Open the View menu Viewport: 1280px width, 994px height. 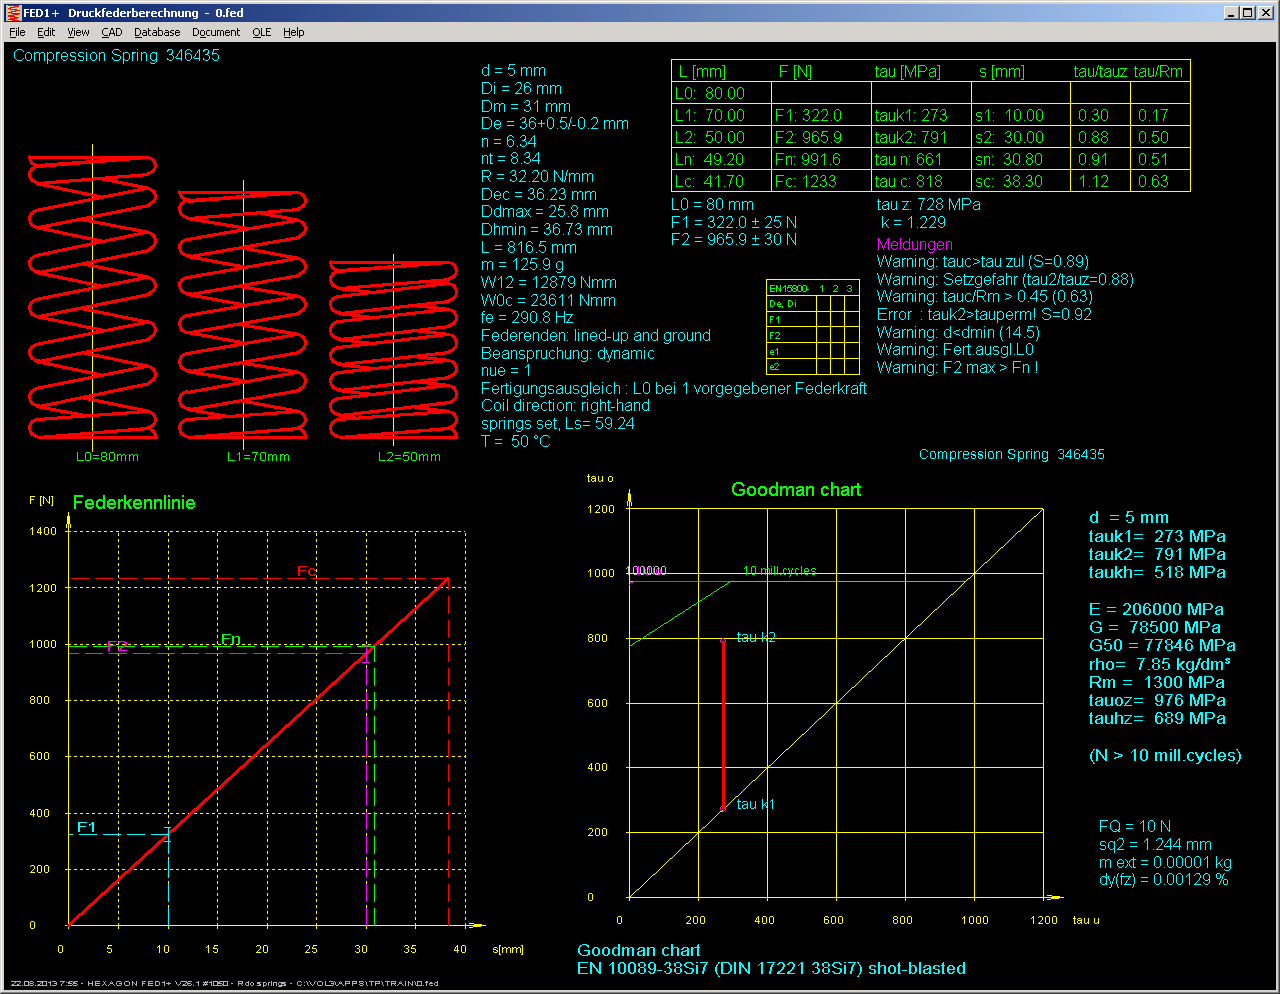click(x=78, y=32)
